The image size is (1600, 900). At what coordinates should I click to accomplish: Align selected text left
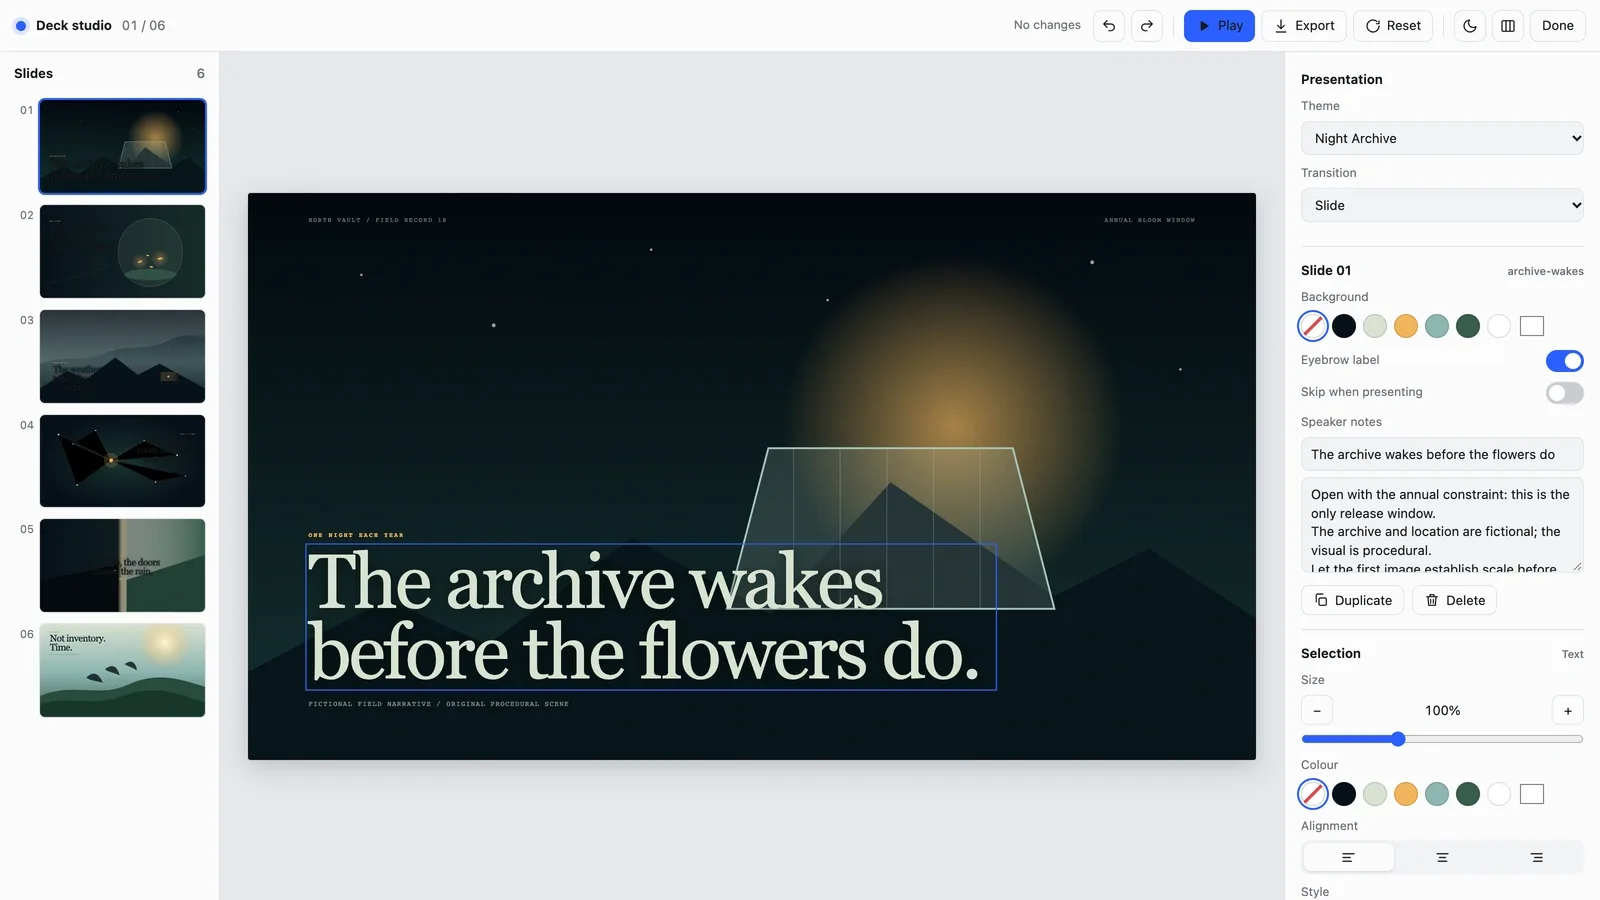tap(1348, 858)
